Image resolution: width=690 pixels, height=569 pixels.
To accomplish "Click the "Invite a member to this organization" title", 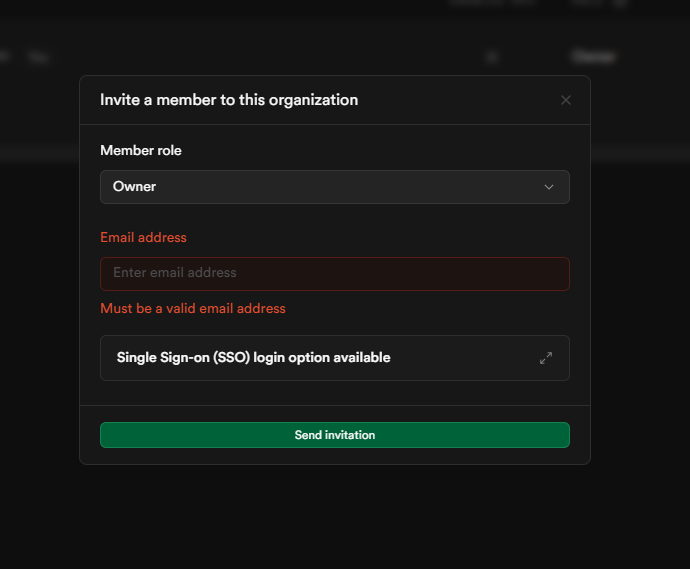I will 229,100.
